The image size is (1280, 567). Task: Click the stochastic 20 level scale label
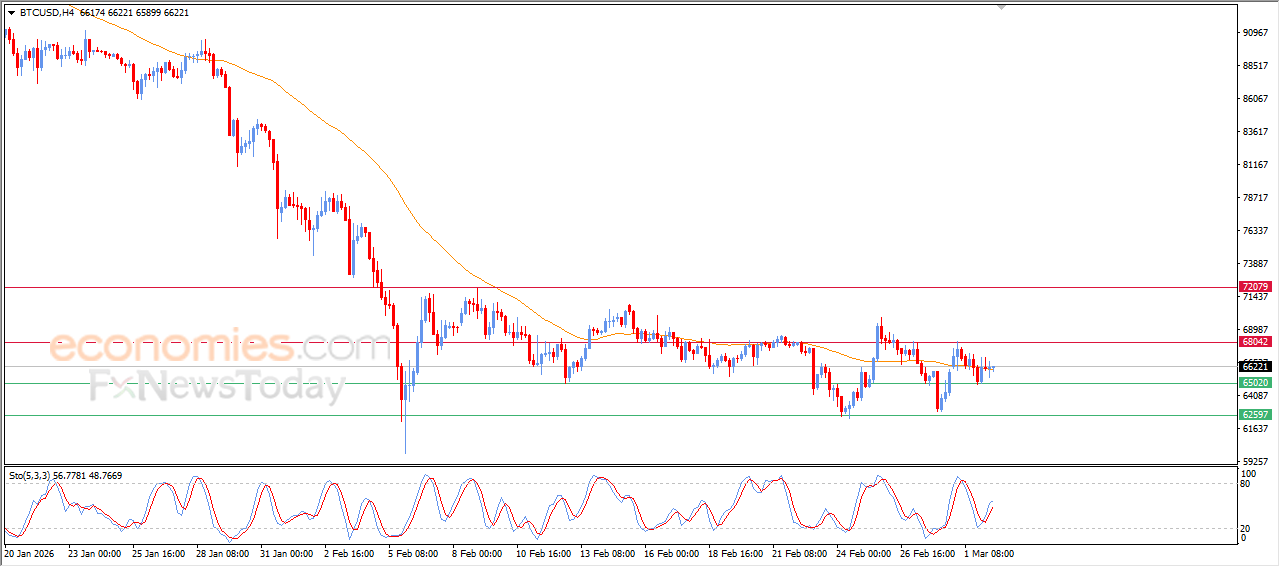point(1246,528)
